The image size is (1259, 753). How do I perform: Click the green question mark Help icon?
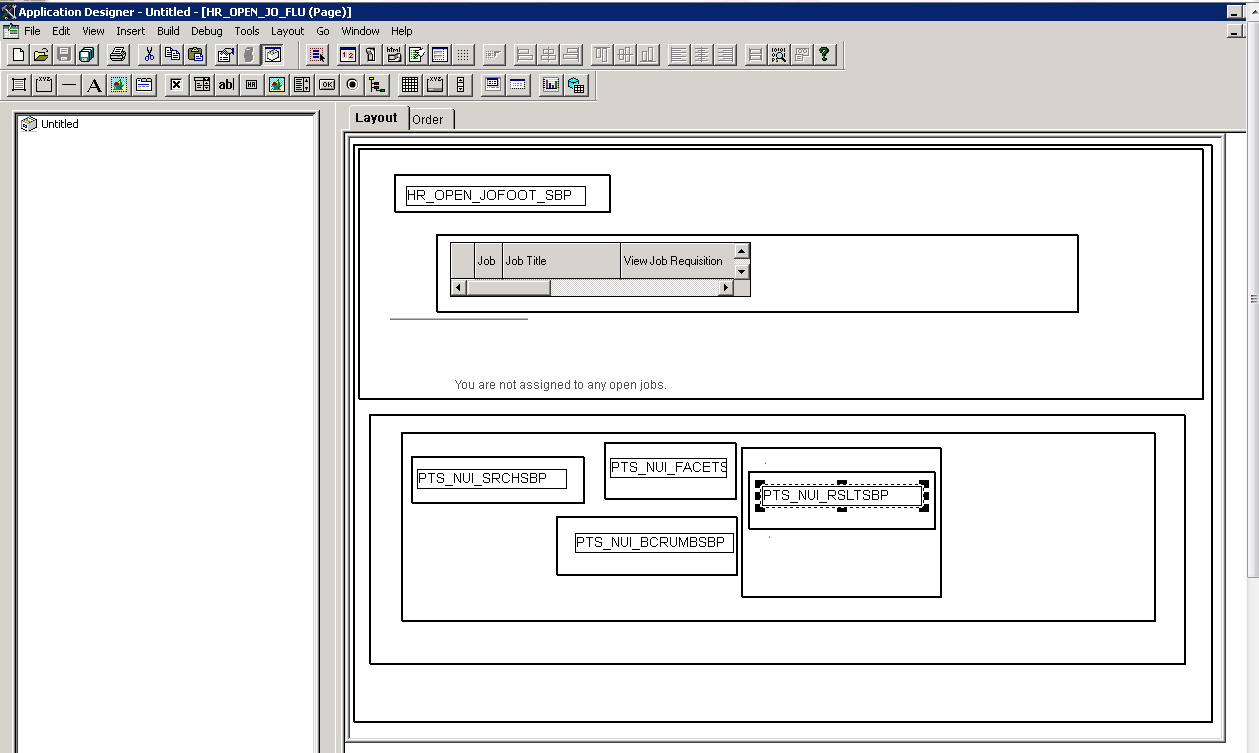tap(825, 54)
